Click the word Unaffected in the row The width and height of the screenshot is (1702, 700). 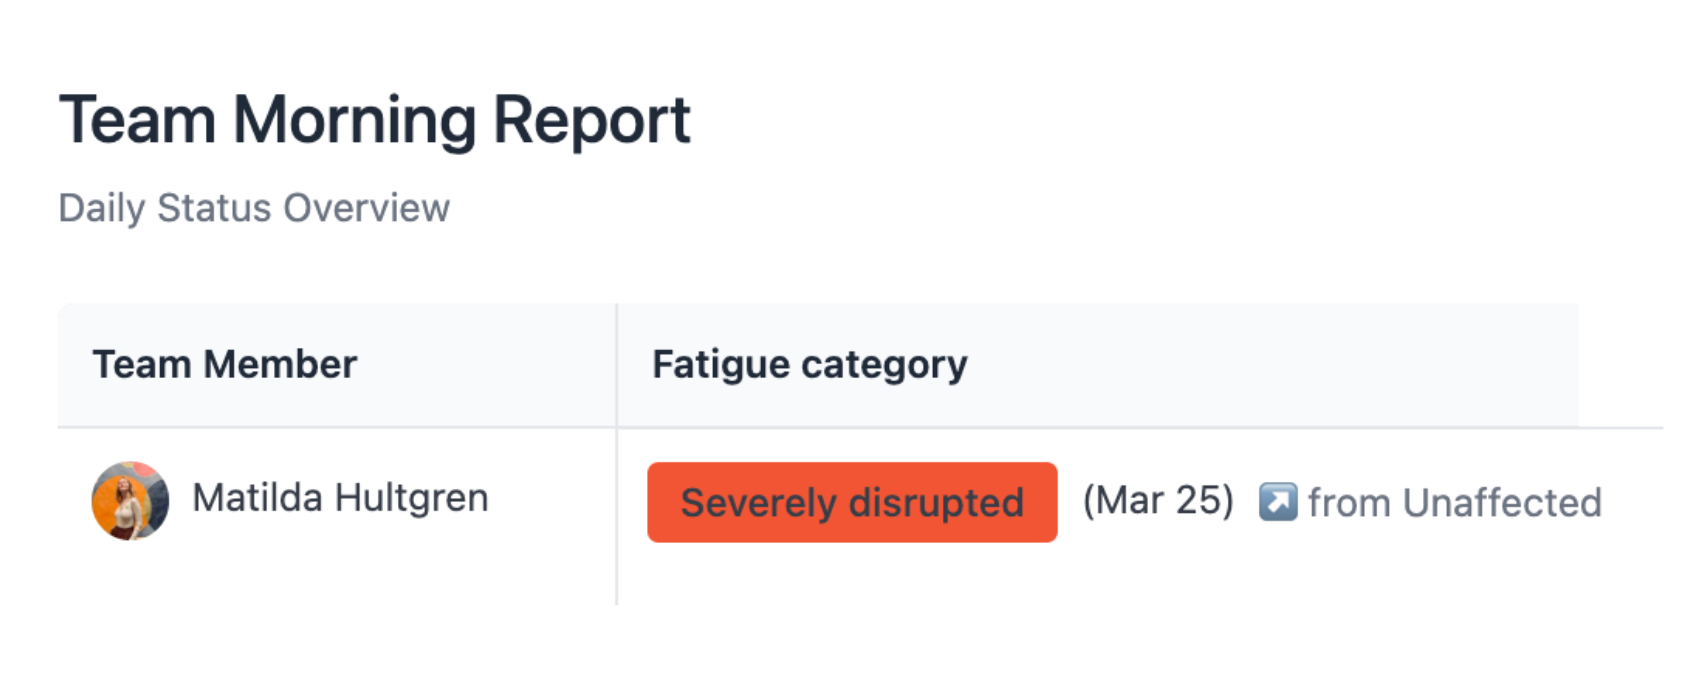click(x=1502, y=503)
